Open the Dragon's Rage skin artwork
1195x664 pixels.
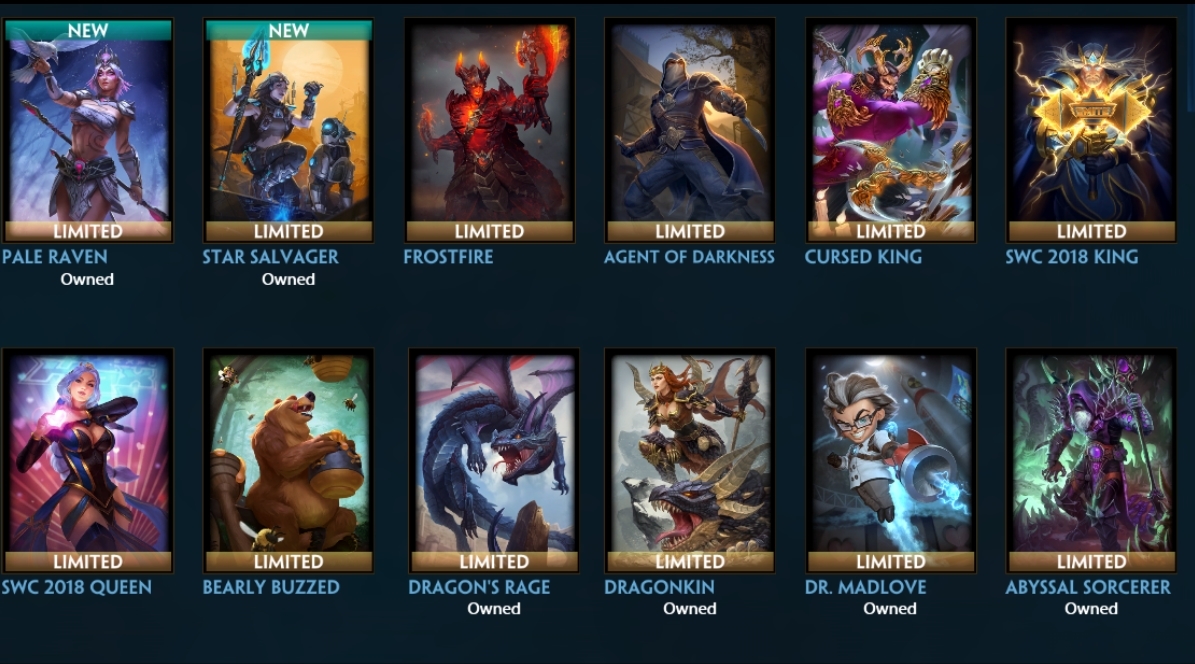click(494, 460)
